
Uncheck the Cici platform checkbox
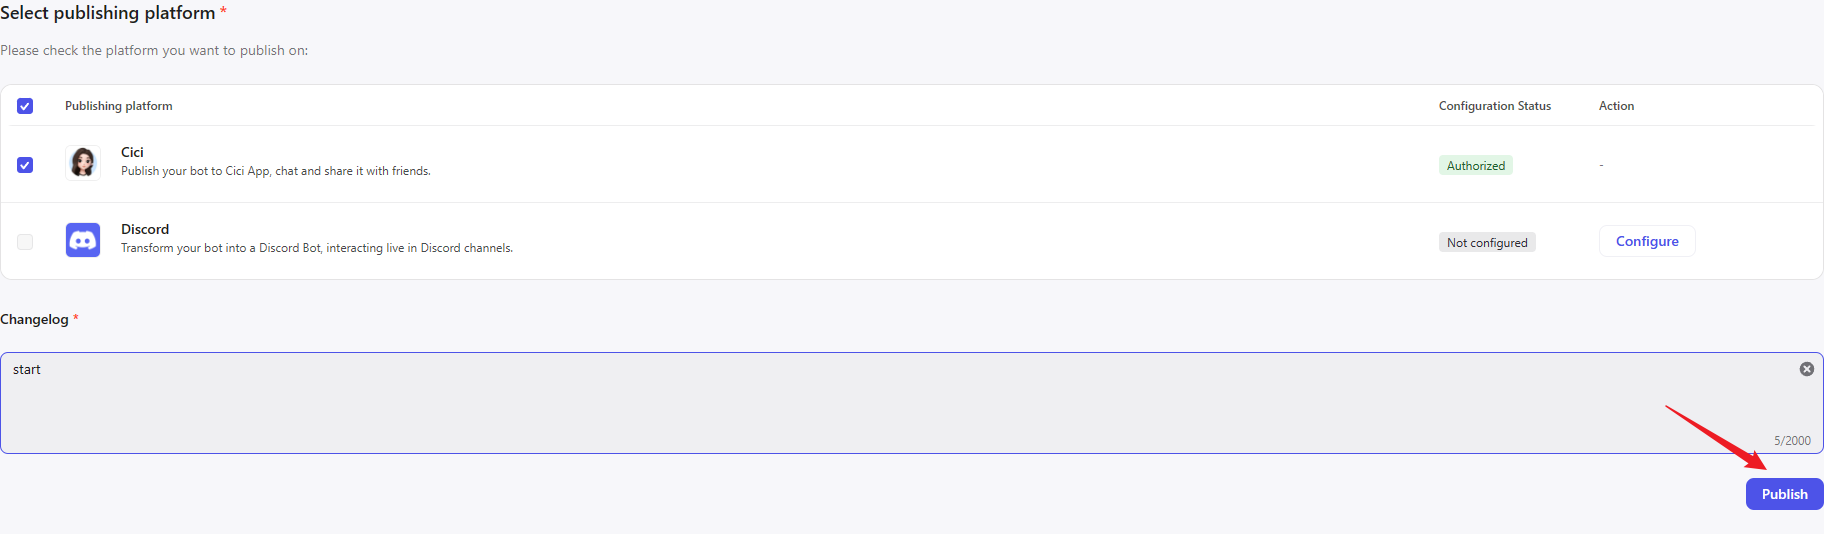coord(25,165)
